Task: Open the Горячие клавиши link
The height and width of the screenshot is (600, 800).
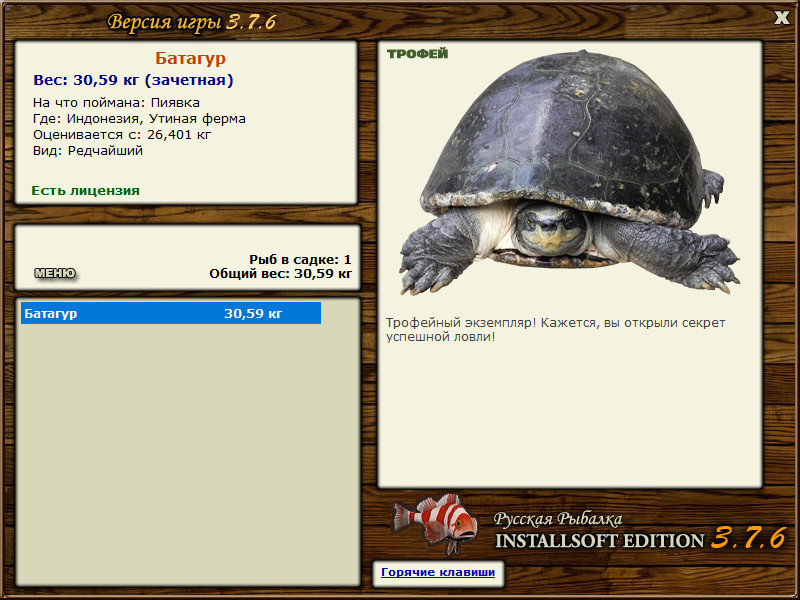Action: pos(438,572)
